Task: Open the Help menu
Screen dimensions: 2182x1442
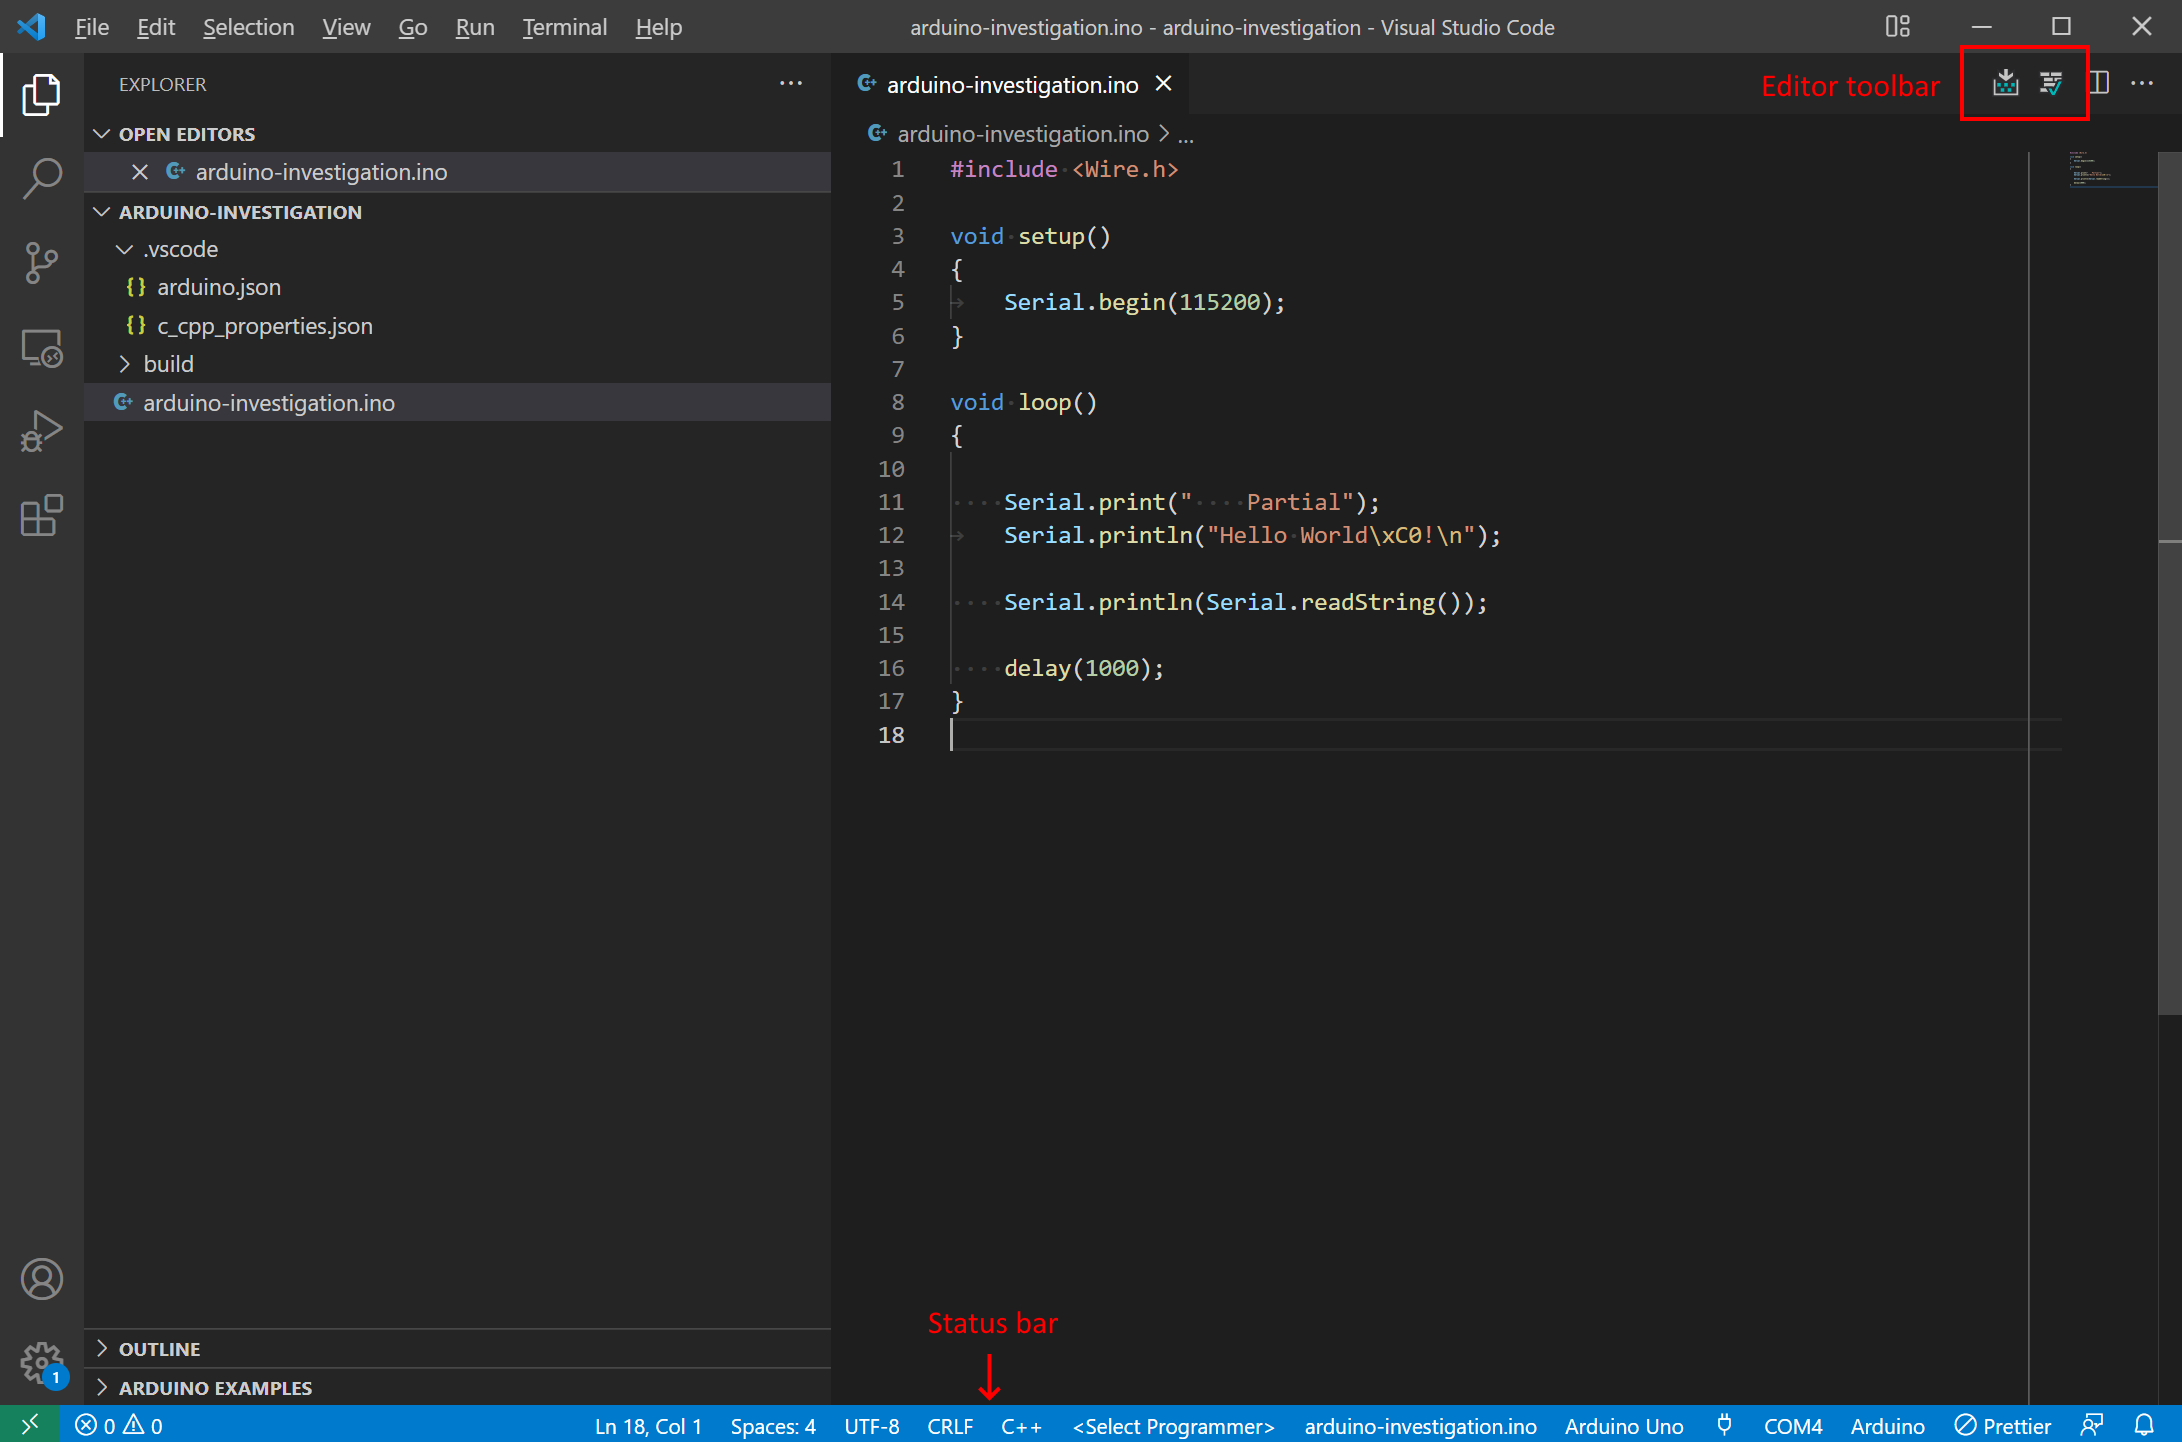Action: (658, 27)
